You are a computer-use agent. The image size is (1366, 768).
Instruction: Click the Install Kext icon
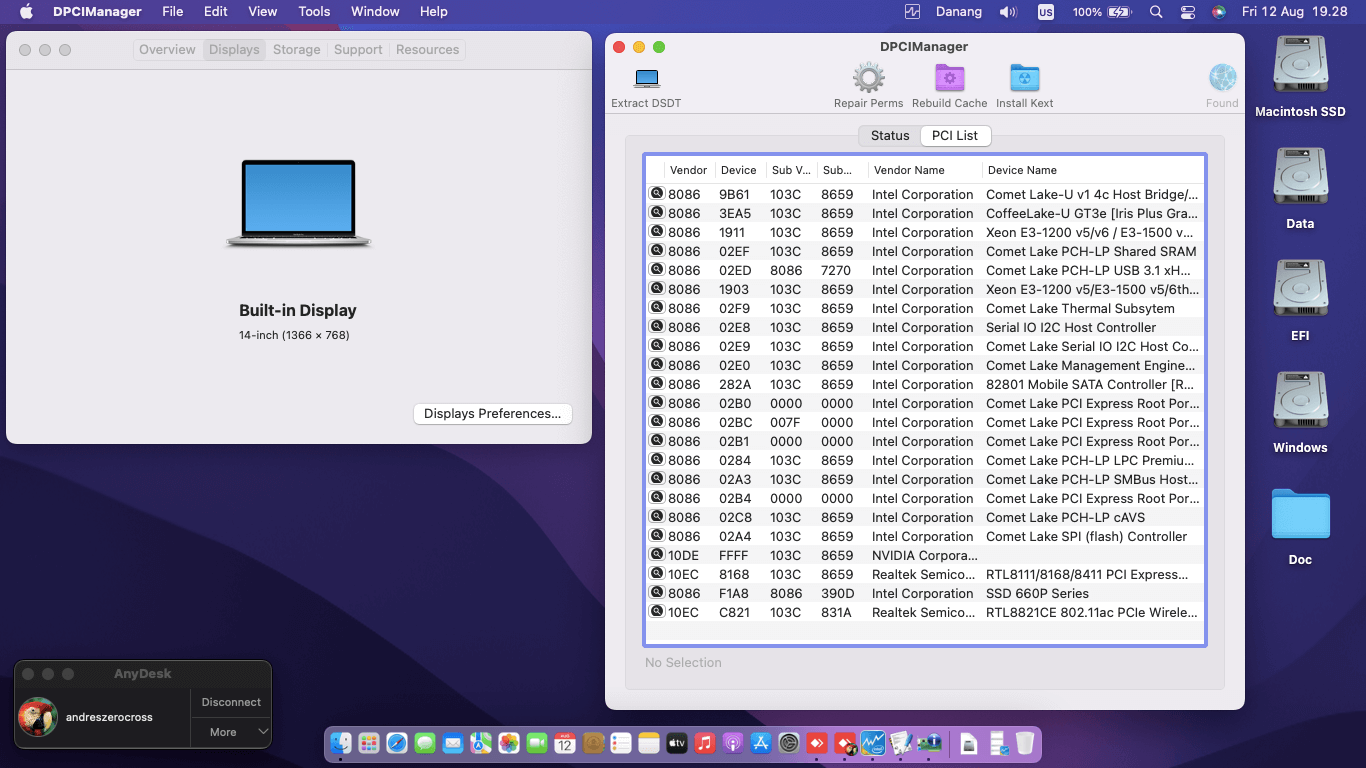pos(1024,78)
